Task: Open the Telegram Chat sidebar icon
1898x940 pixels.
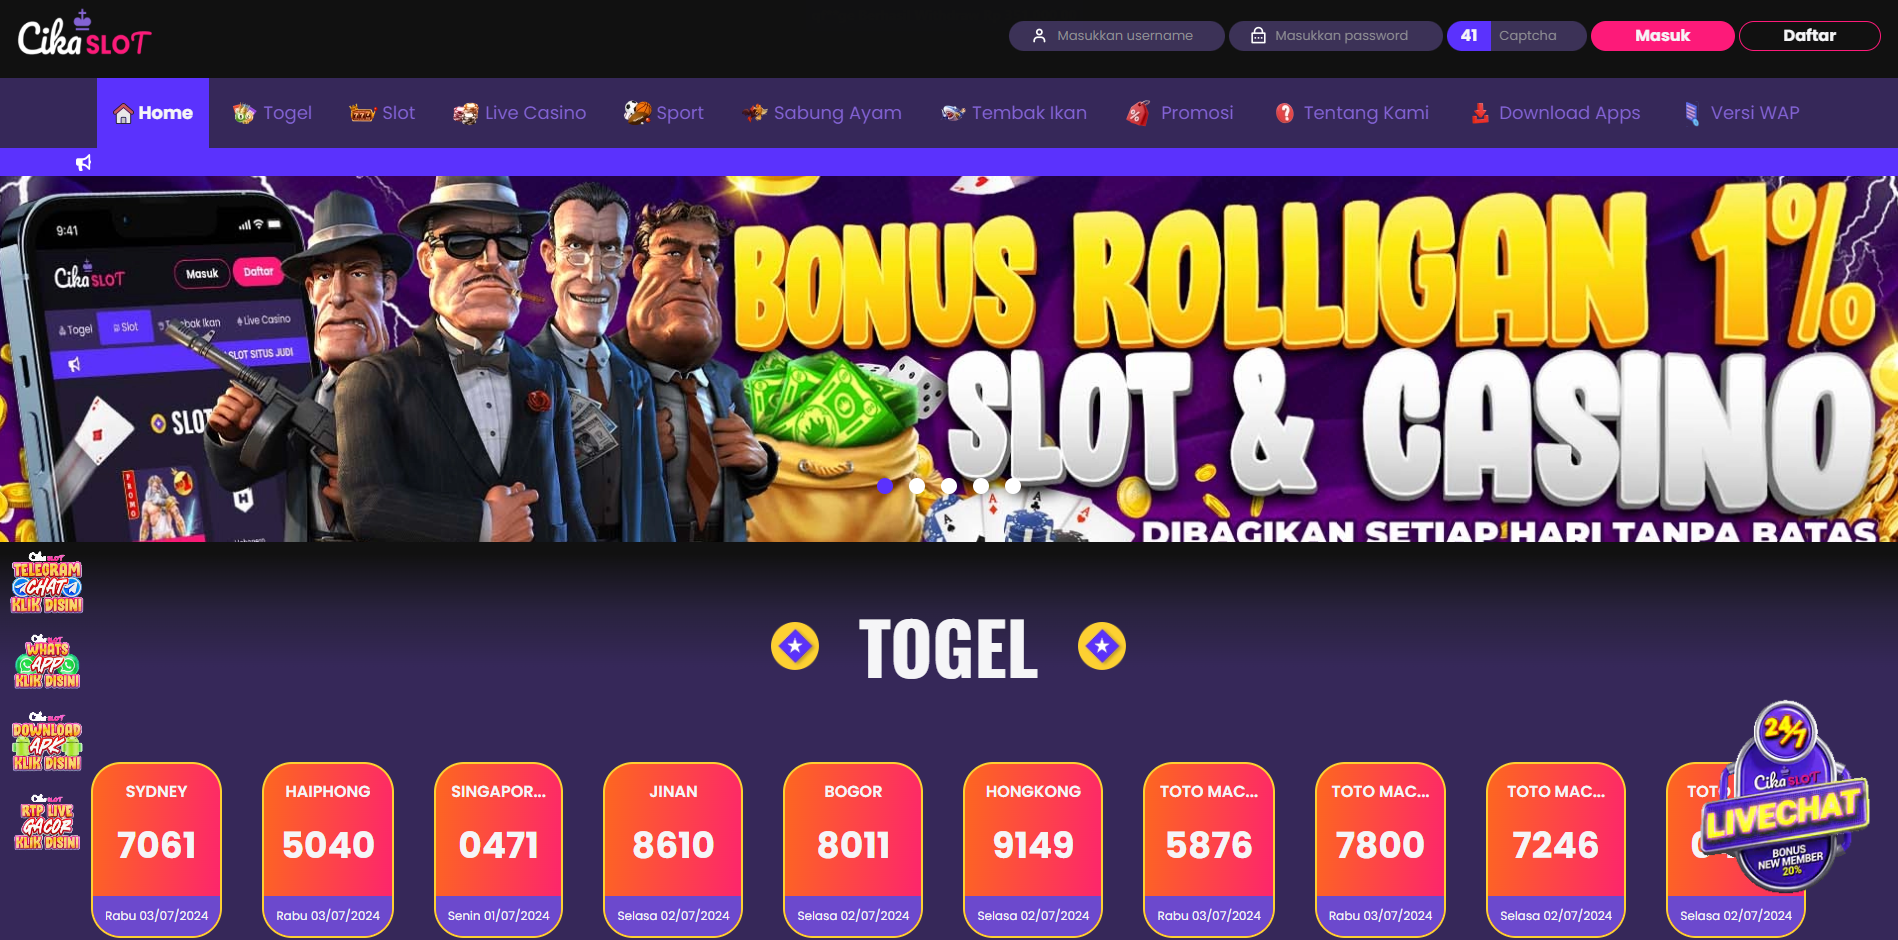Action: click(x=47, y=583)
